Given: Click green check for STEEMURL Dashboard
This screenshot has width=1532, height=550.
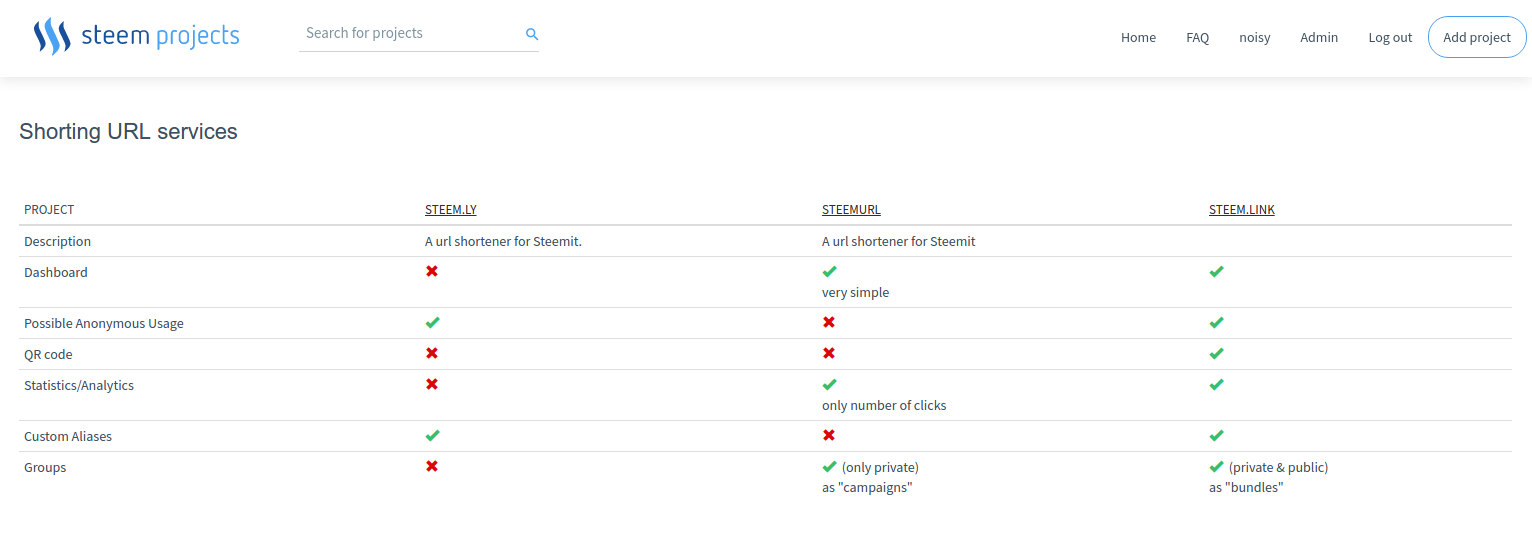Looking at the screenshot, I should pyautogui.click(x=829, y=271).
